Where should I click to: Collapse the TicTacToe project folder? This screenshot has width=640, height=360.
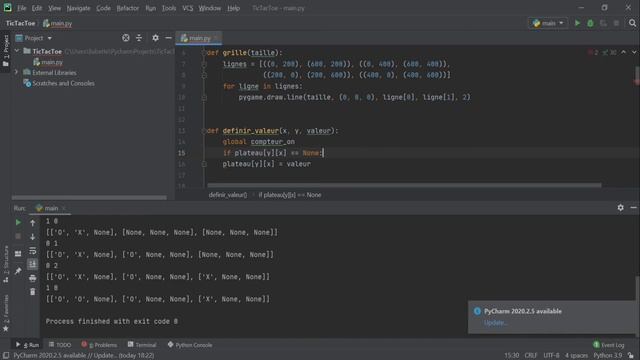(x=17, y=51)
